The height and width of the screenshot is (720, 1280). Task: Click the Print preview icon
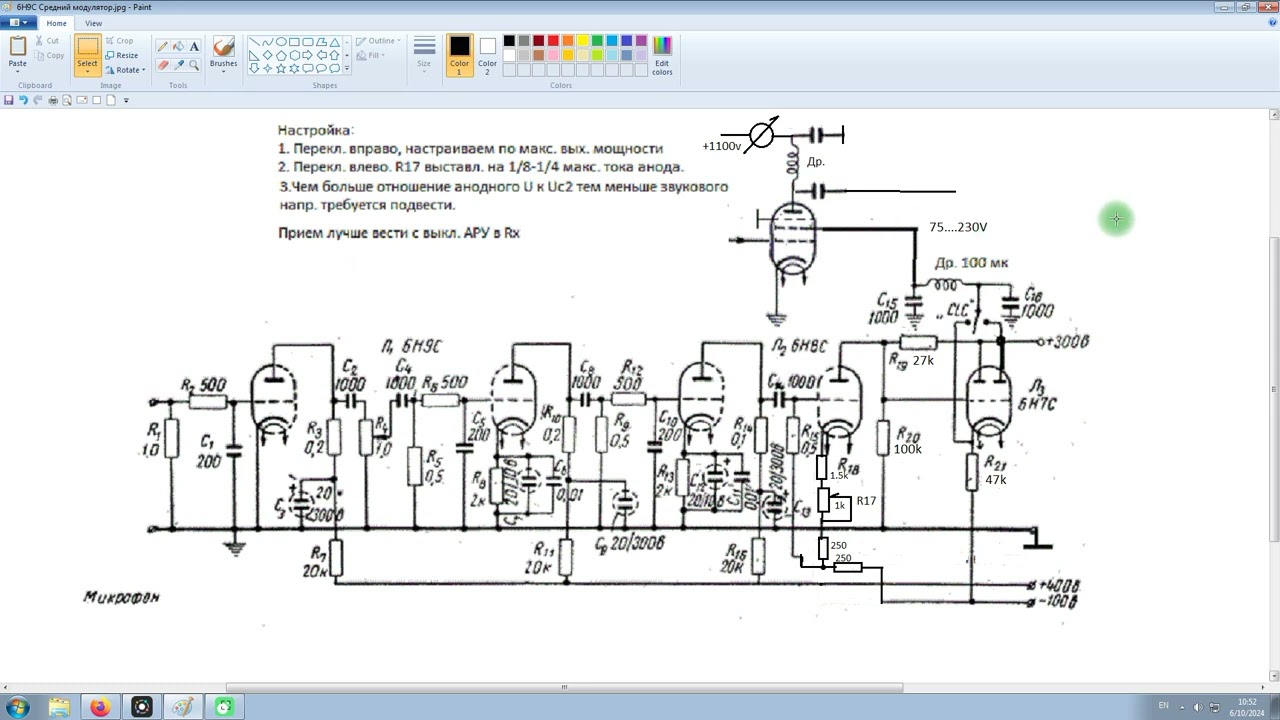coord(67,100)
